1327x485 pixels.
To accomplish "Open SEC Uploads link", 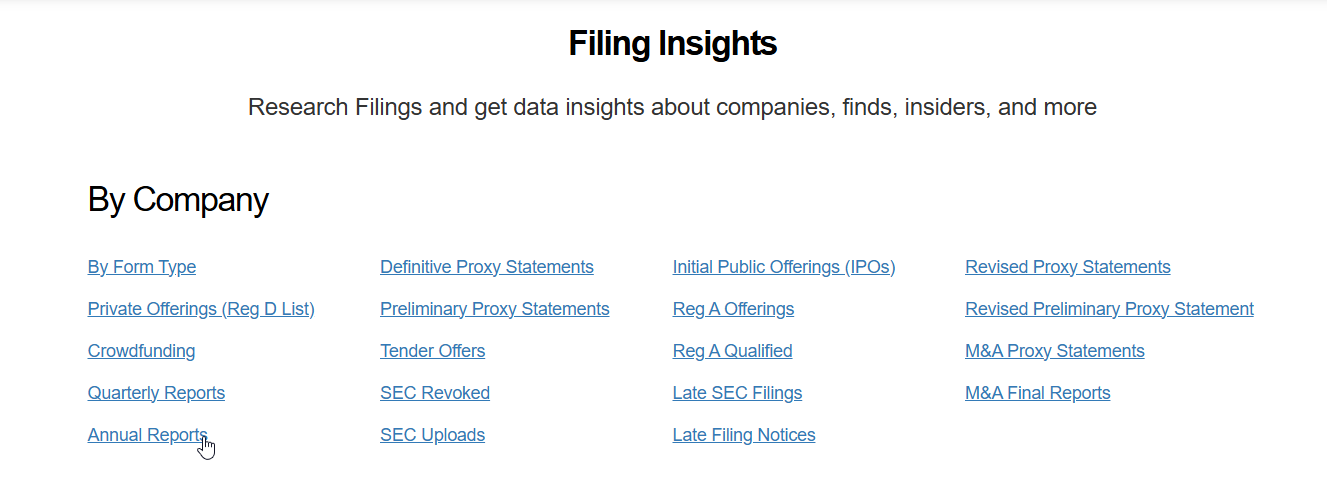I will point(432,435).
